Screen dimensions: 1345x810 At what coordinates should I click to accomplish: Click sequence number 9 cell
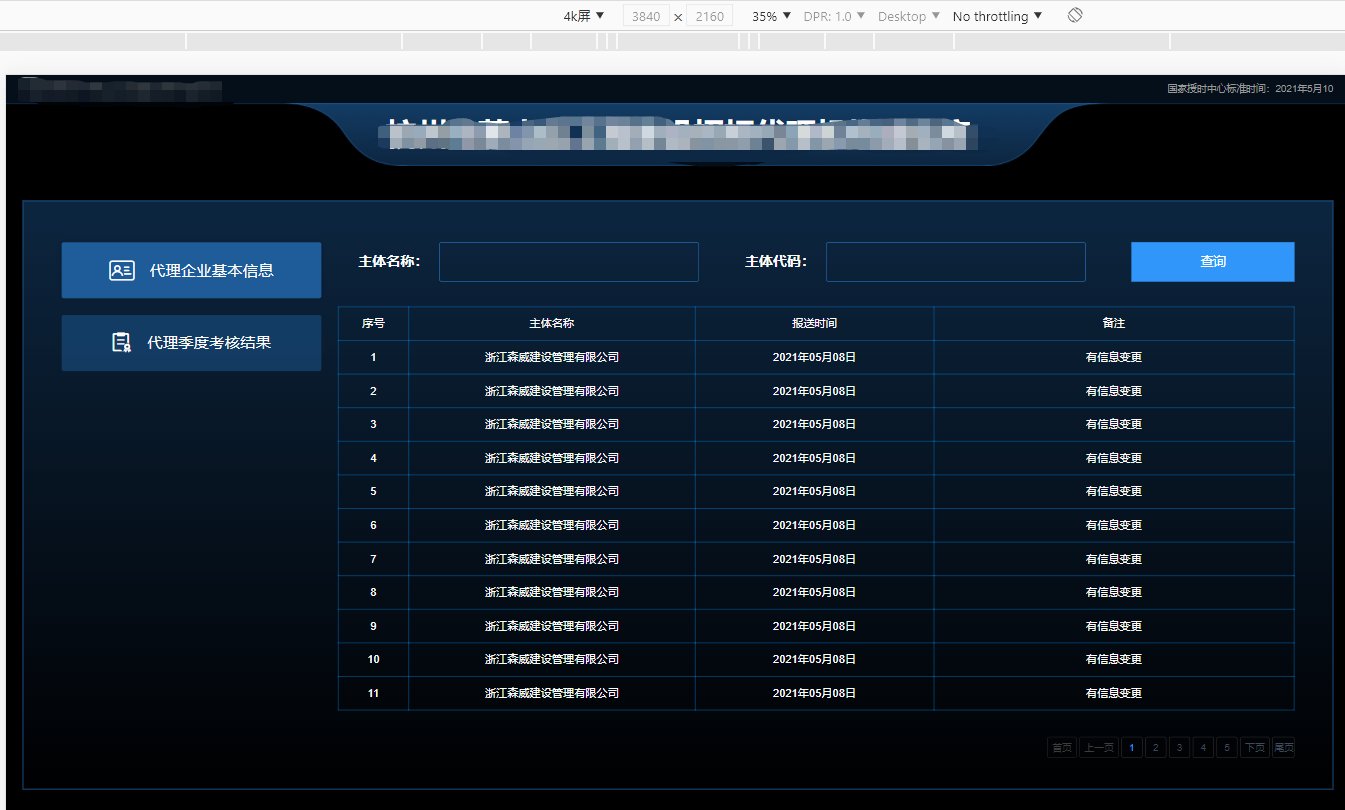point(373,626)
